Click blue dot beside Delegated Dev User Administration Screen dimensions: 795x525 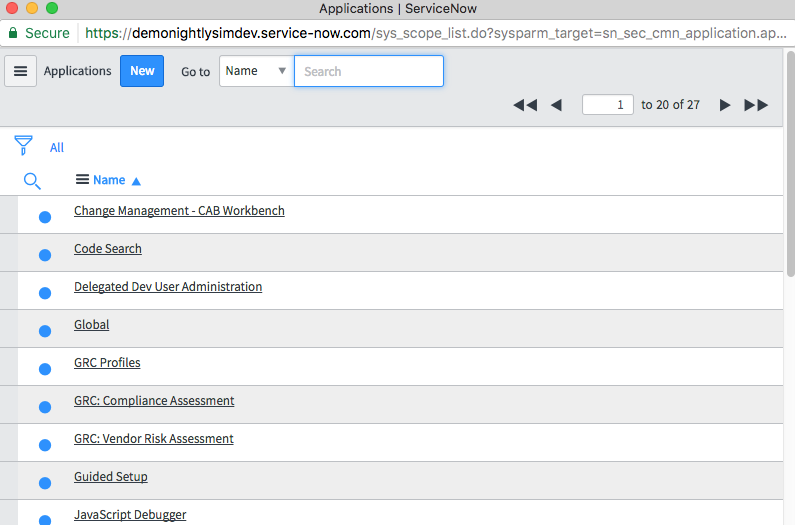[x=45, y=293]
